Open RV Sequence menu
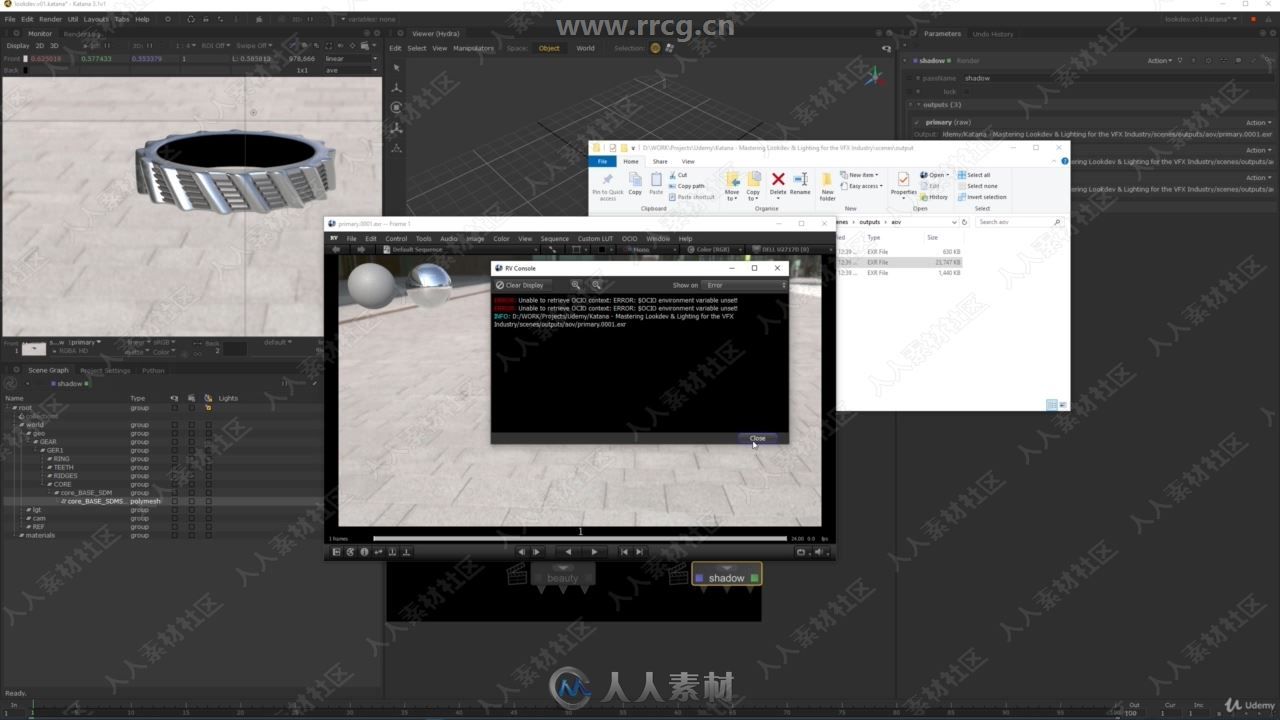Image resolution: width=1280 pixels, height=720 pixels. point(554,239)
